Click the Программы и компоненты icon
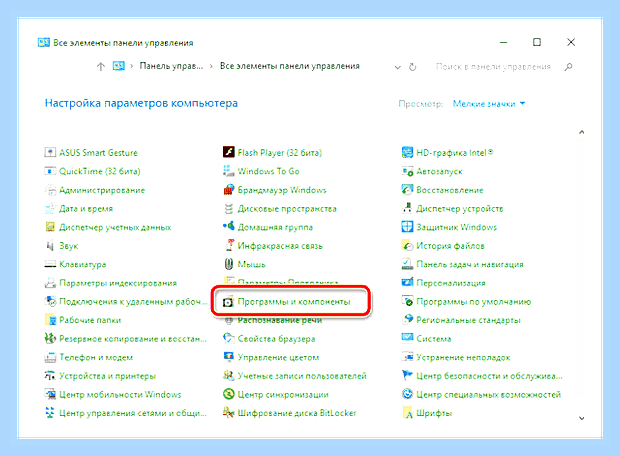 coord(229,302)
